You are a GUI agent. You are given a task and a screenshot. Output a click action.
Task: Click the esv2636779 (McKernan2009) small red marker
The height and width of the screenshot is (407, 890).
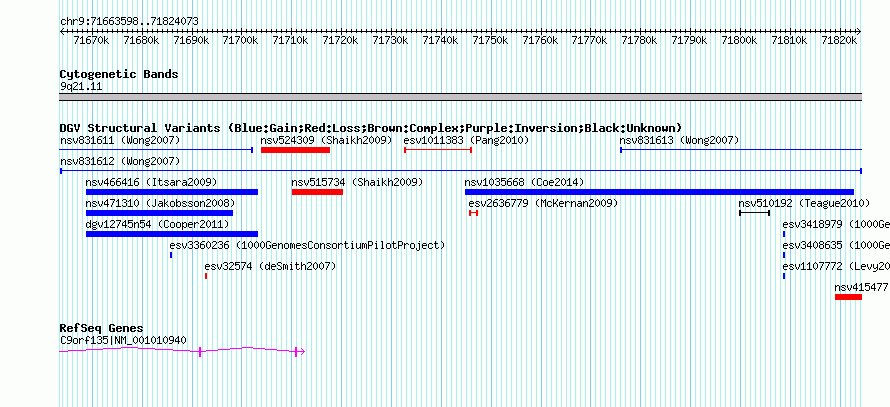coord(473,213)
